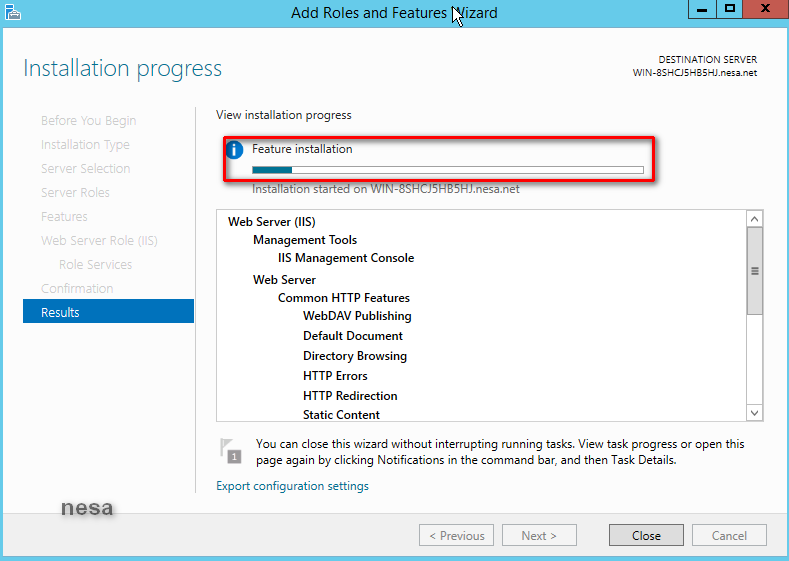This screenshot has height=561, width=789.
Task: Click Static Content in the list
Action: pyautogui.click(x=341, y=415)
